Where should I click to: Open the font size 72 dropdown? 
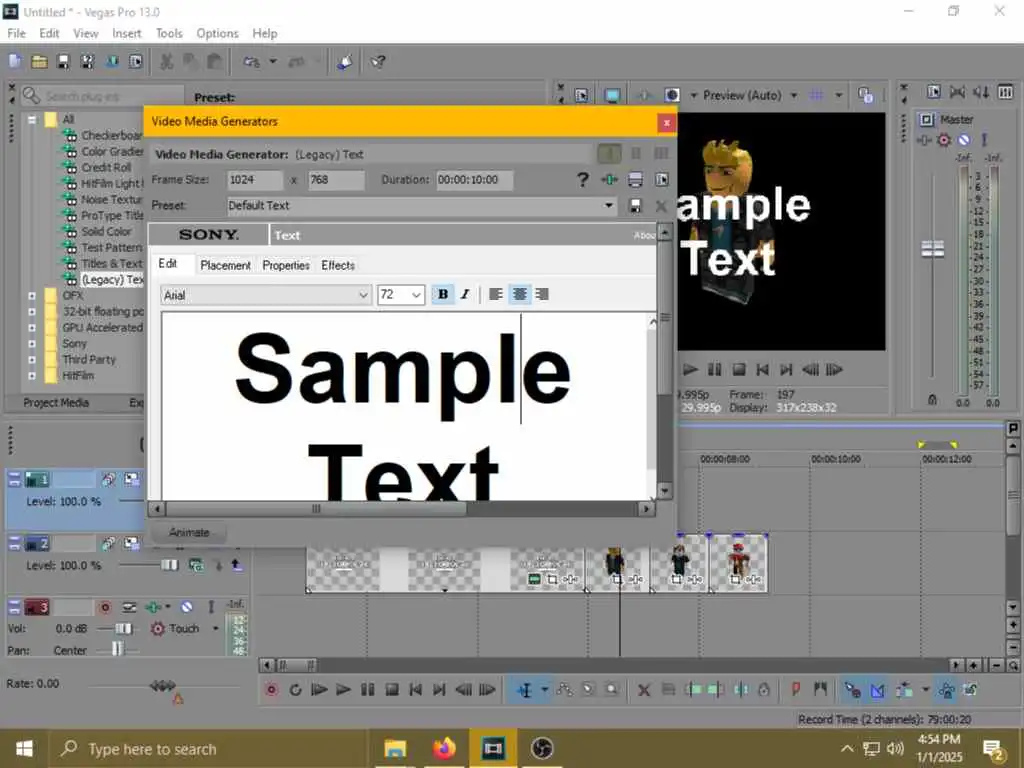pyautogui.click(x=416, y=295)
